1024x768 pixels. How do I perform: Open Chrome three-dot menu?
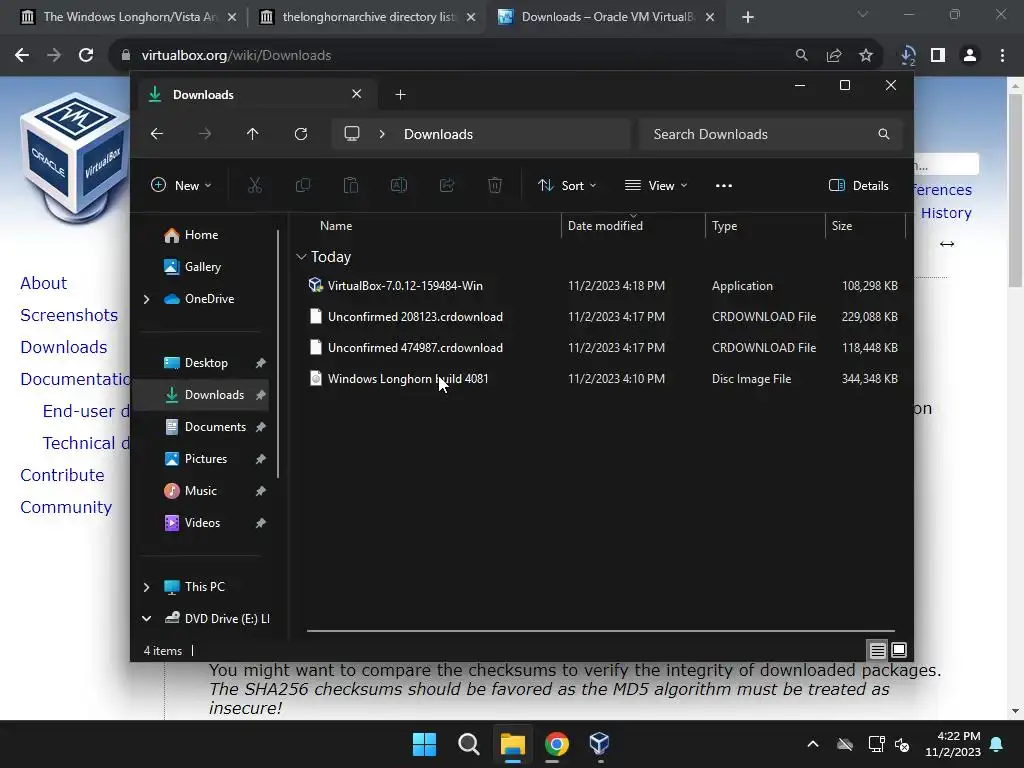tap(1002, 56)
